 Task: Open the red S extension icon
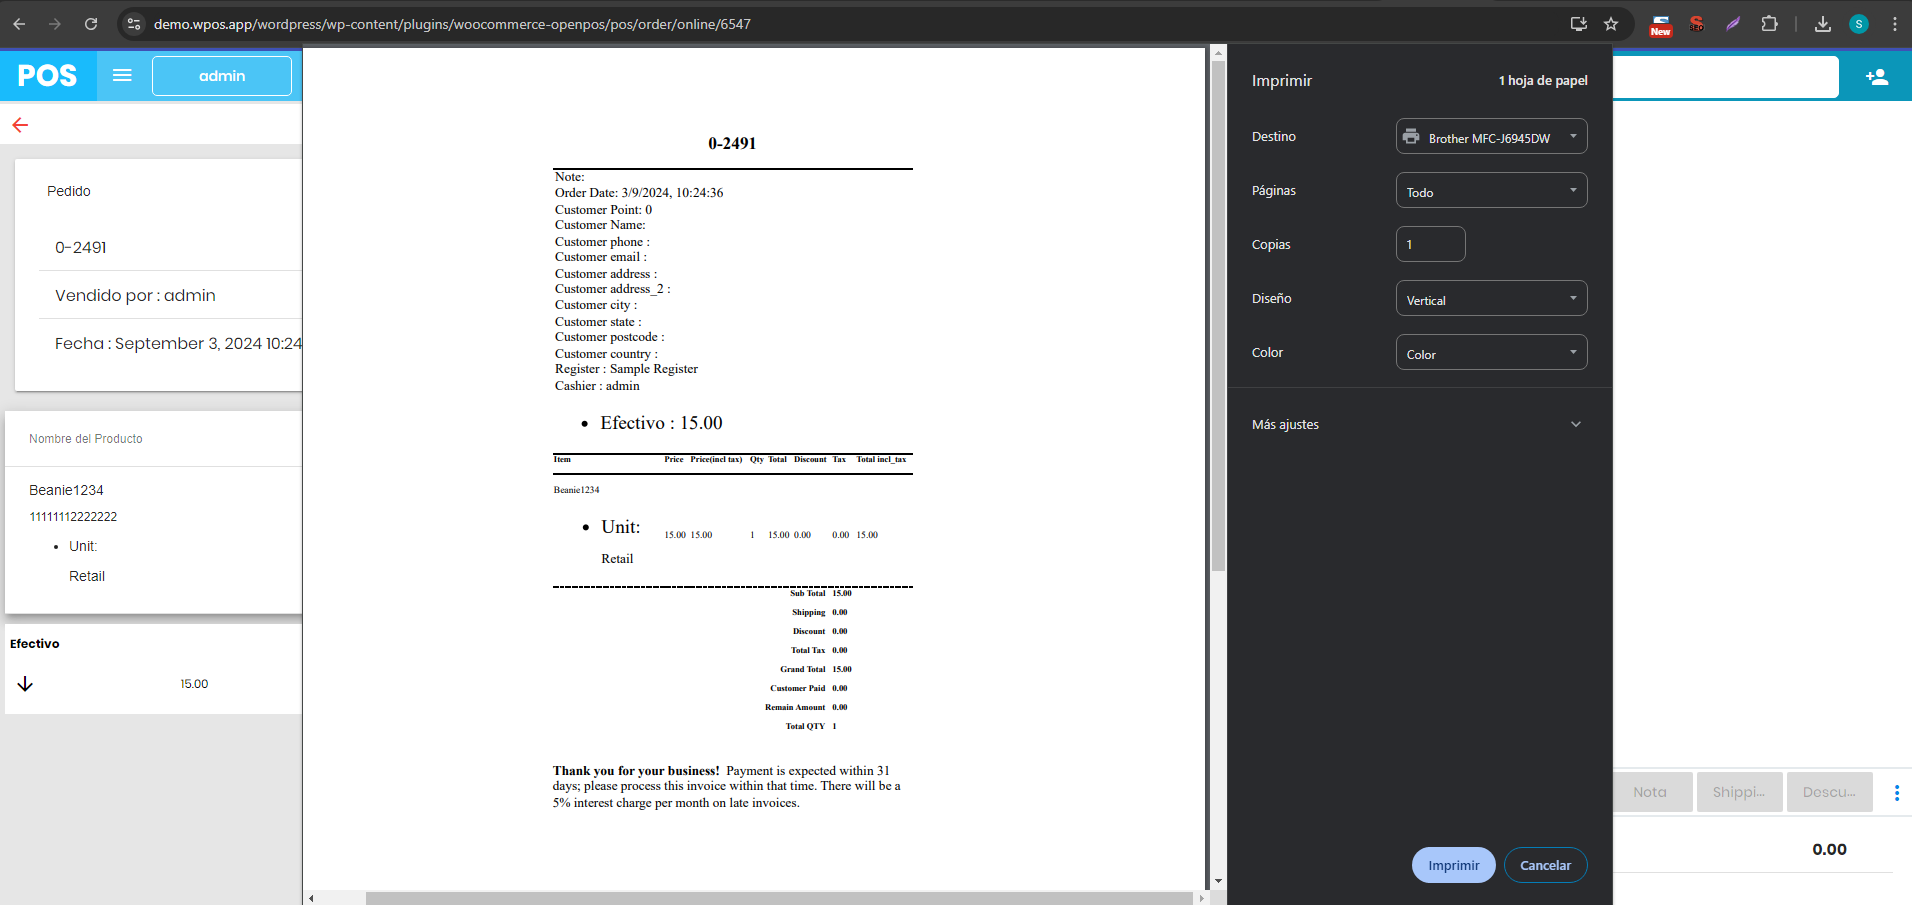tap(1697, 24)
